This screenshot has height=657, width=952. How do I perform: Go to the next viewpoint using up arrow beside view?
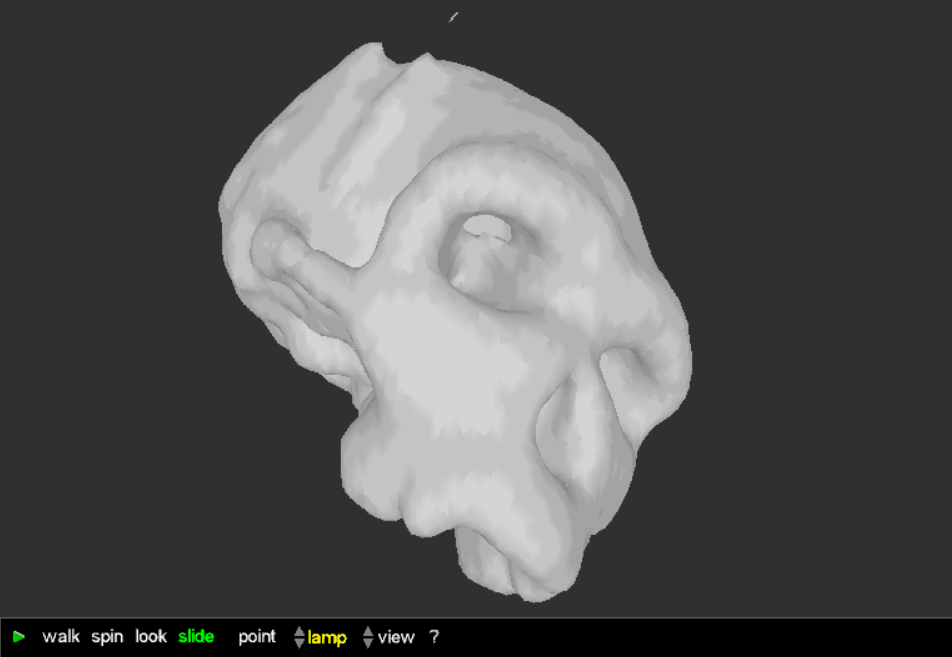(x=368, y=631)
